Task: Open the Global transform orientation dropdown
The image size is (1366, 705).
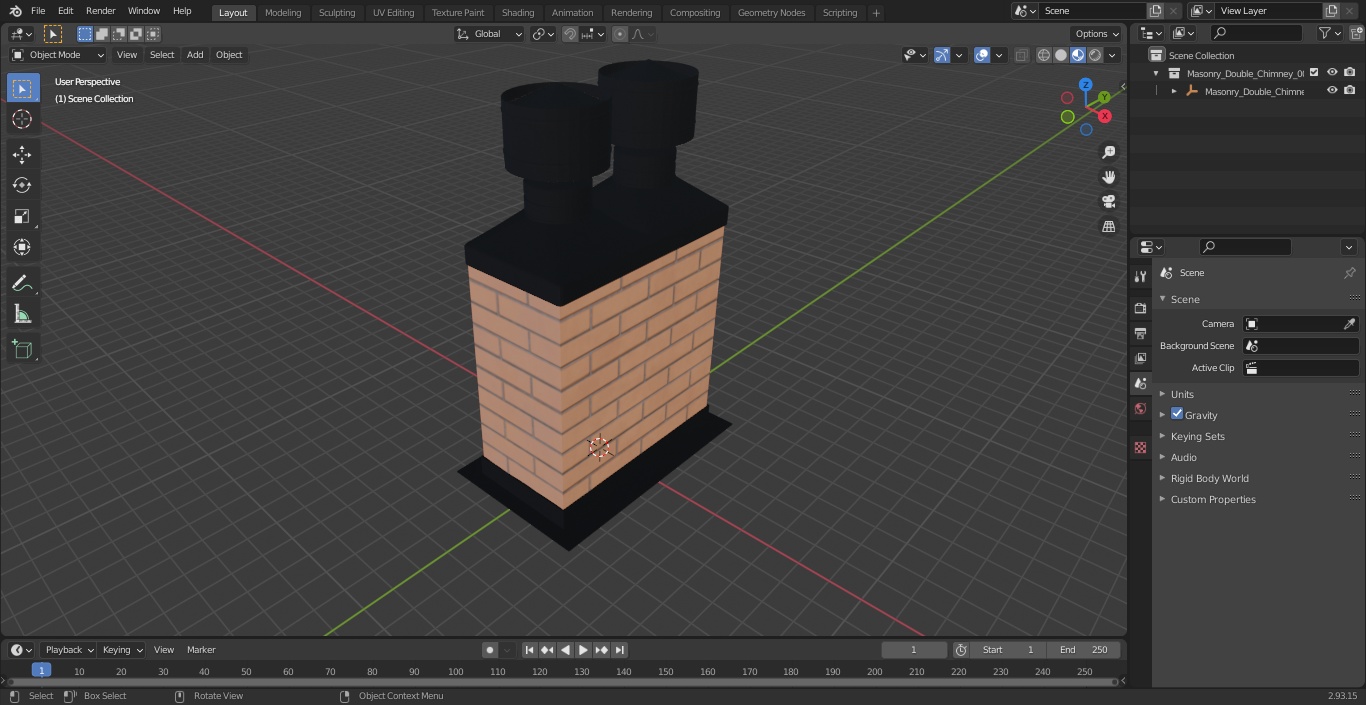Action: coord(490,34)
